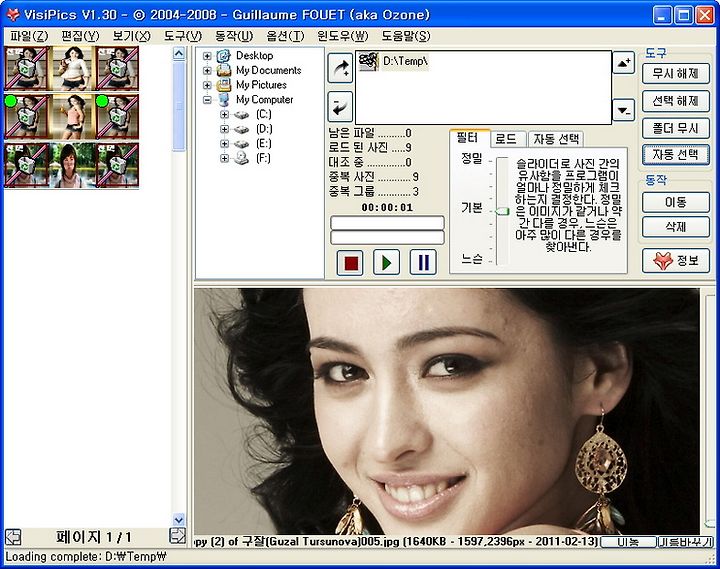The height and width of the screenshot is (569, 720).
Task: Open the 편집(Y) menu
Action: 80,36
